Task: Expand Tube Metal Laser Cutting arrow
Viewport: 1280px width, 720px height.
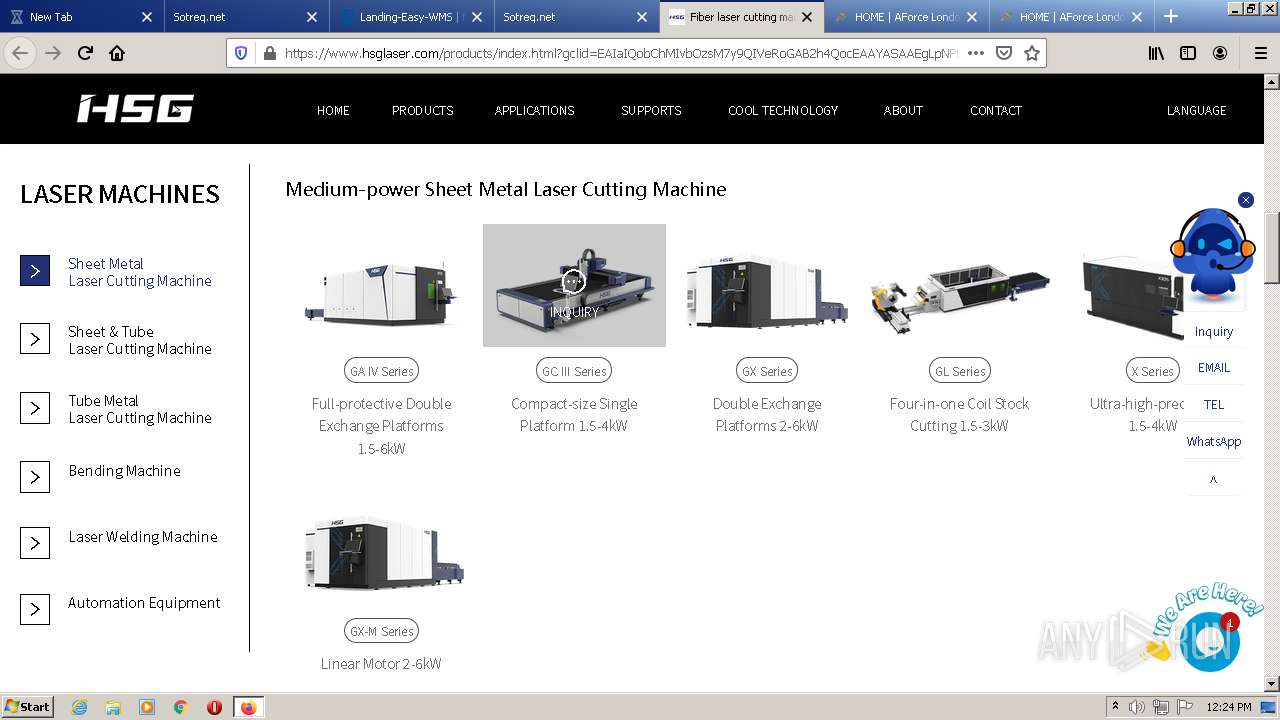Action: pos(35,408)
